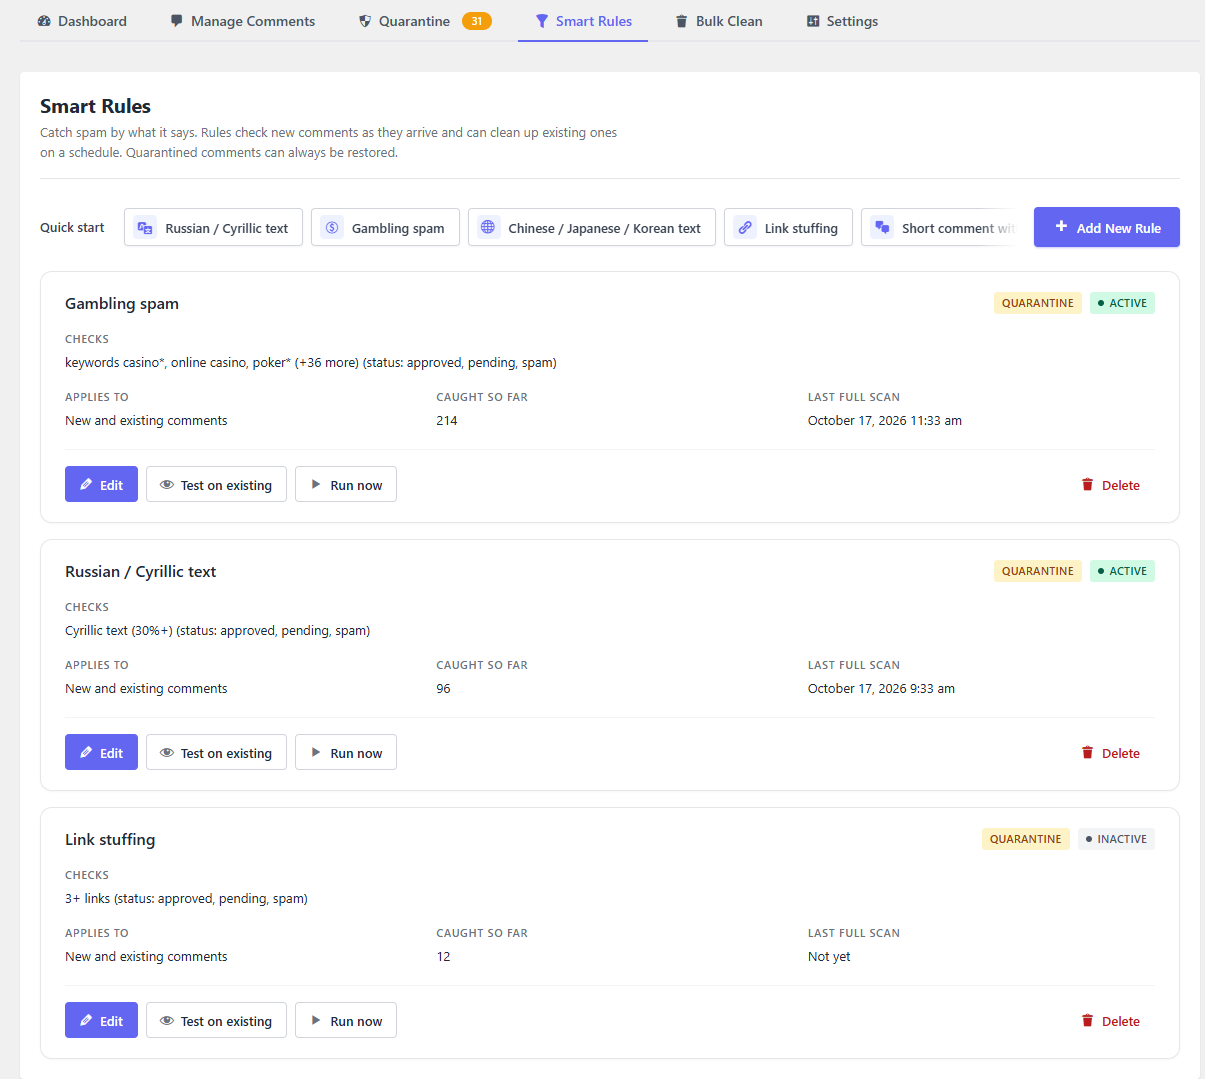Switch to Manage Comments tab

pos(243,21)
